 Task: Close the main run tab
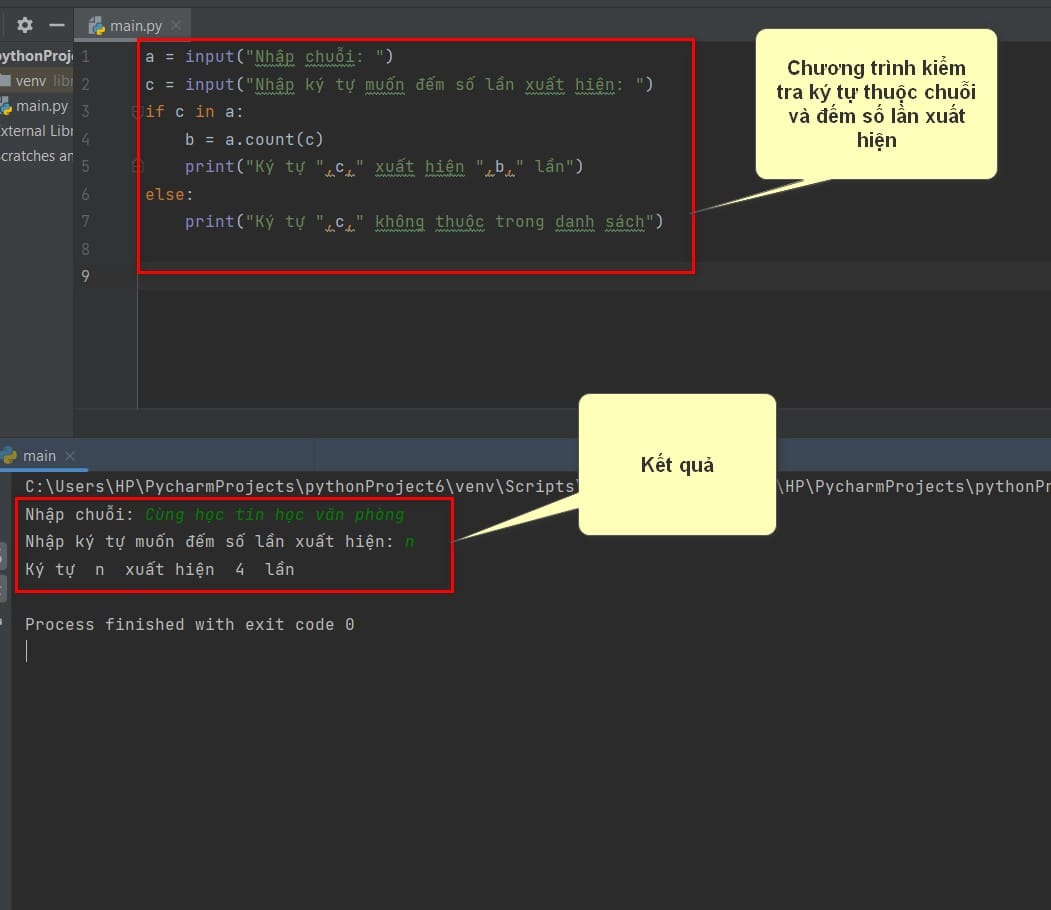(70, 456)
